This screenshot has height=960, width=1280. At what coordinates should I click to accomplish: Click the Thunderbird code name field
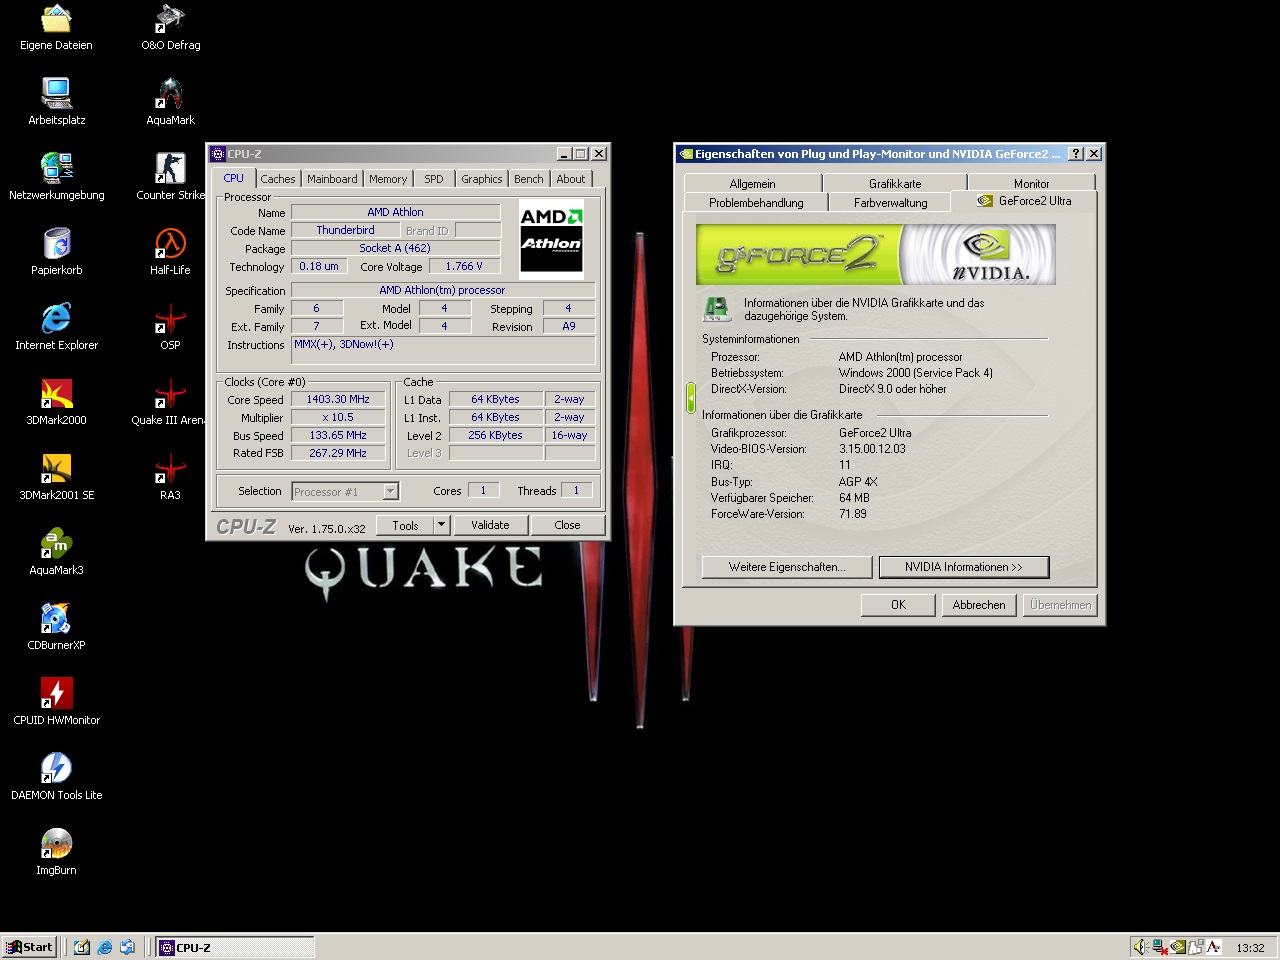345,230
